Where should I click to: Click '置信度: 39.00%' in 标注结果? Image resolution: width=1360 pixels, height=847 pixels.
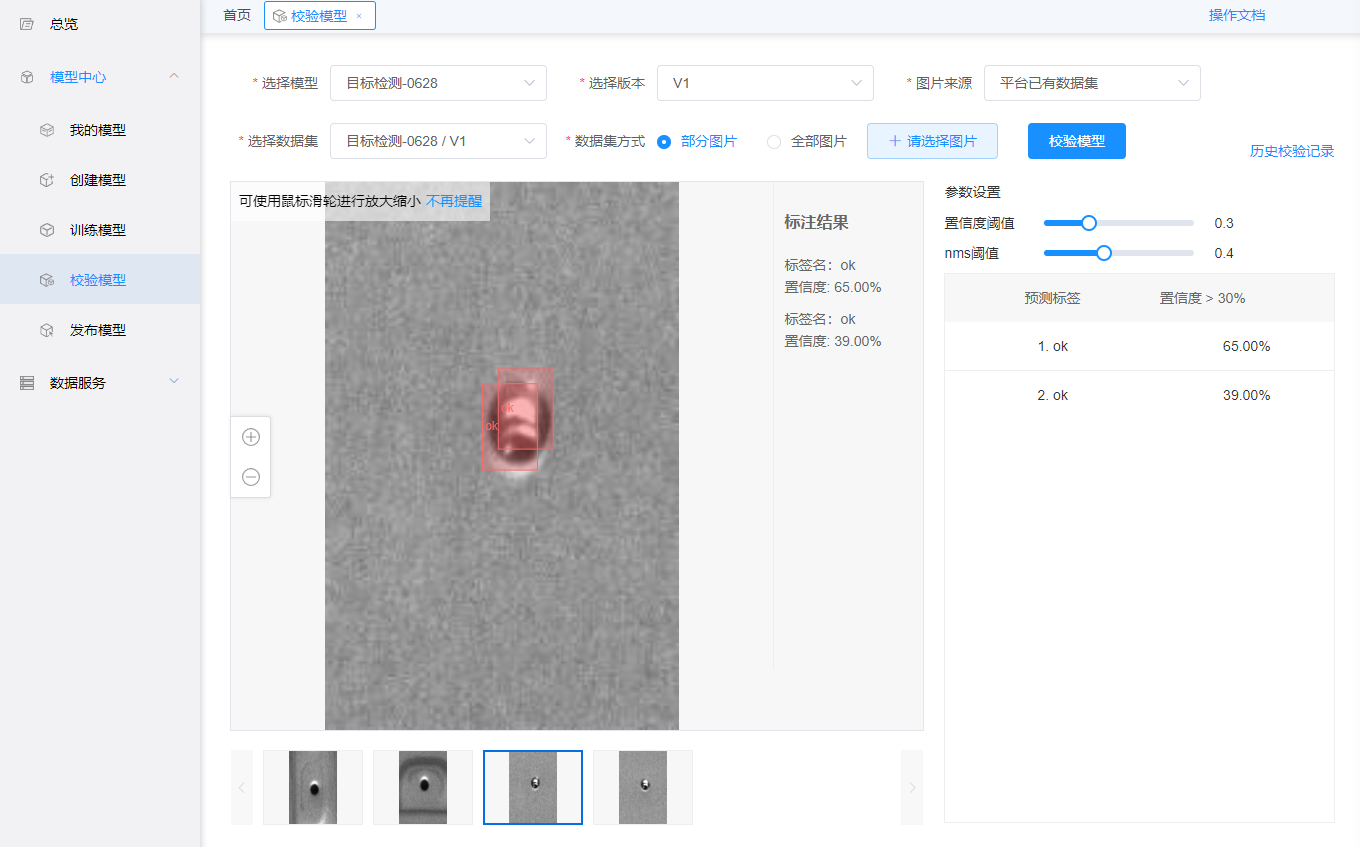pyautogui.click(x=833, y=341)
